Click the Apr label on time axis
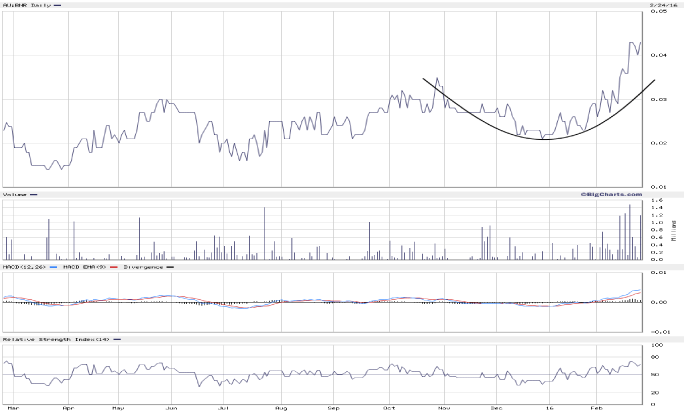The width and height of the screenshot is (684, 412). pyautogui.click(x=67, y=408)
